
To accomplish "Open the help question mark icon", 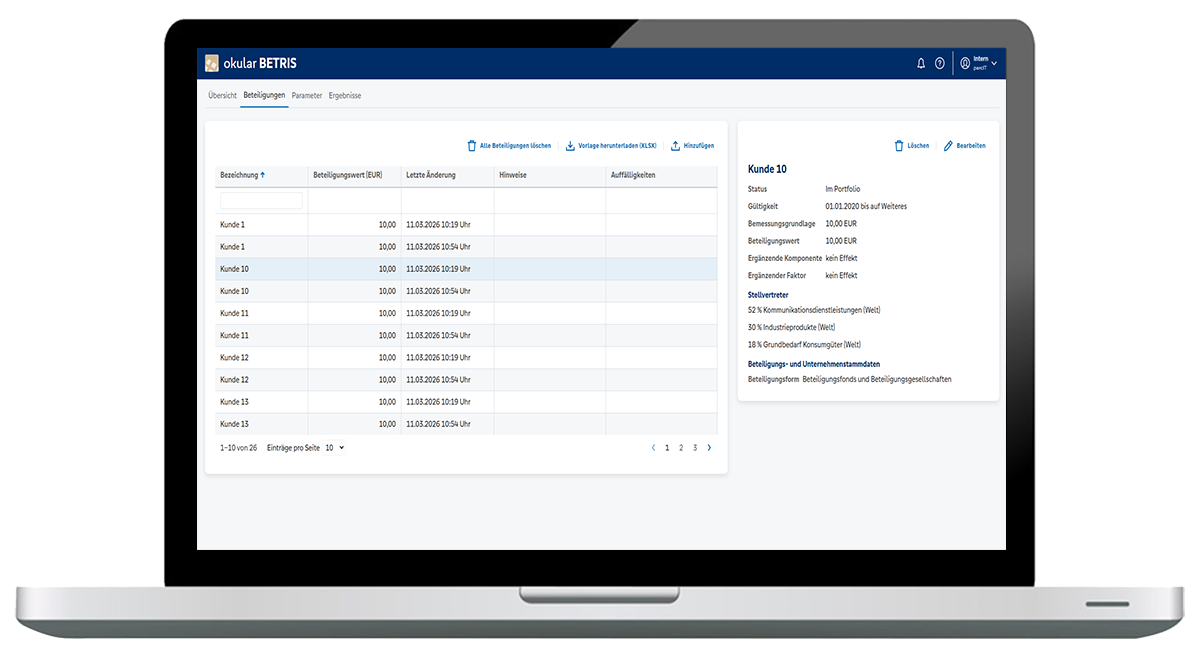I will point(940,63).
